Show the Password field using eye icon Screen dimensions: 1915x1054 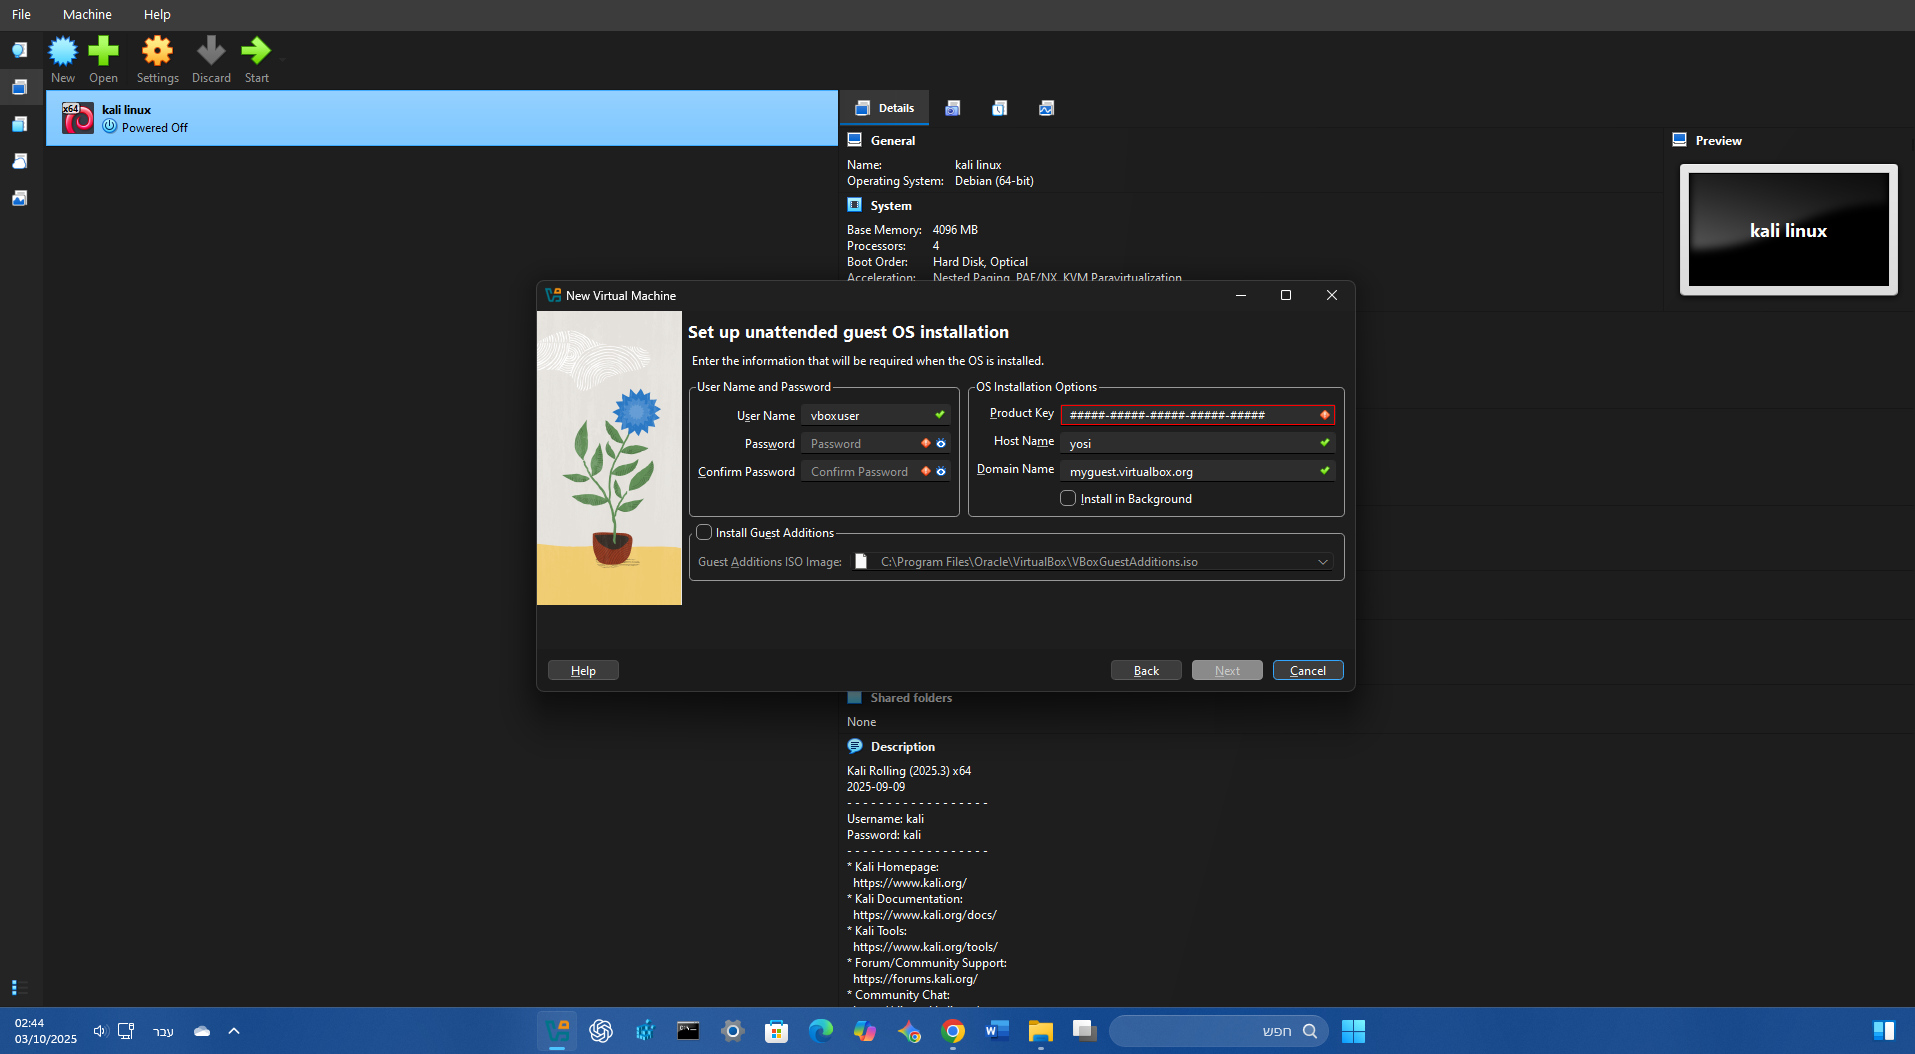point(941,443)
